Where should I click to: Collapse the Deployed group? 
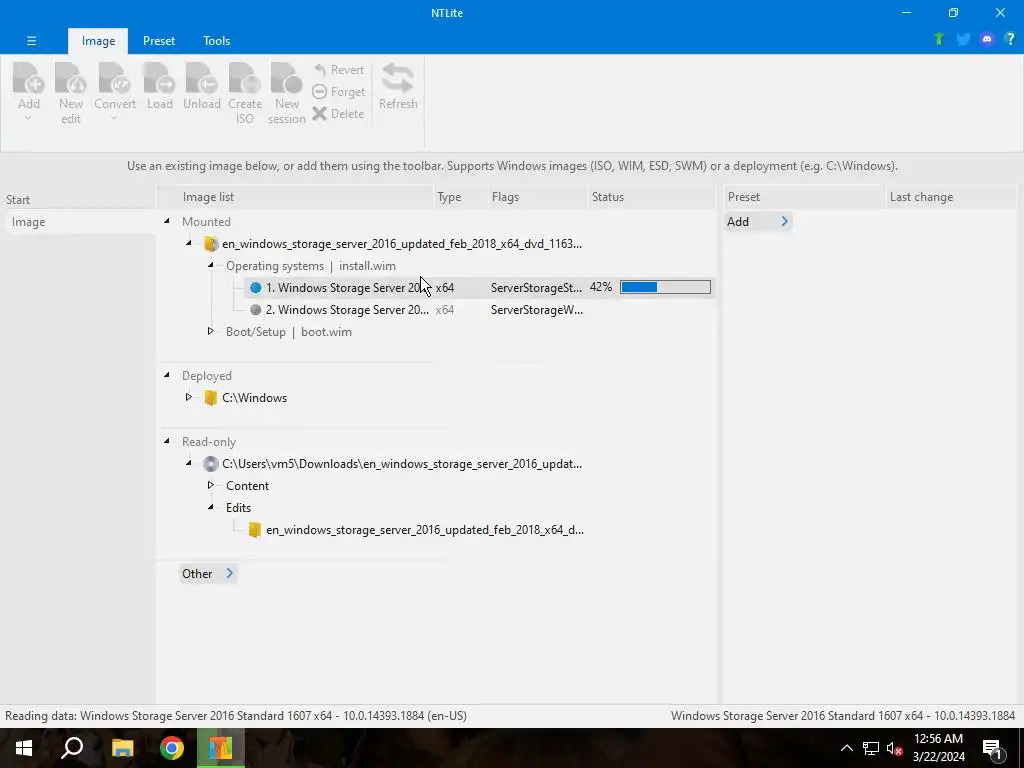coord(167,375)
